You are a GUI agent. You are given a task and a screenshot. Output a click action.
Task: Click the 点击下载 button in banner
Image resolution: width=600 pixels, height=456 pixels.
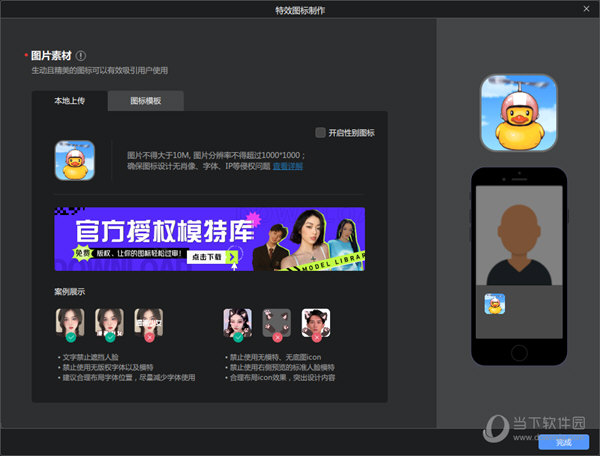click(x=212, y=257)
